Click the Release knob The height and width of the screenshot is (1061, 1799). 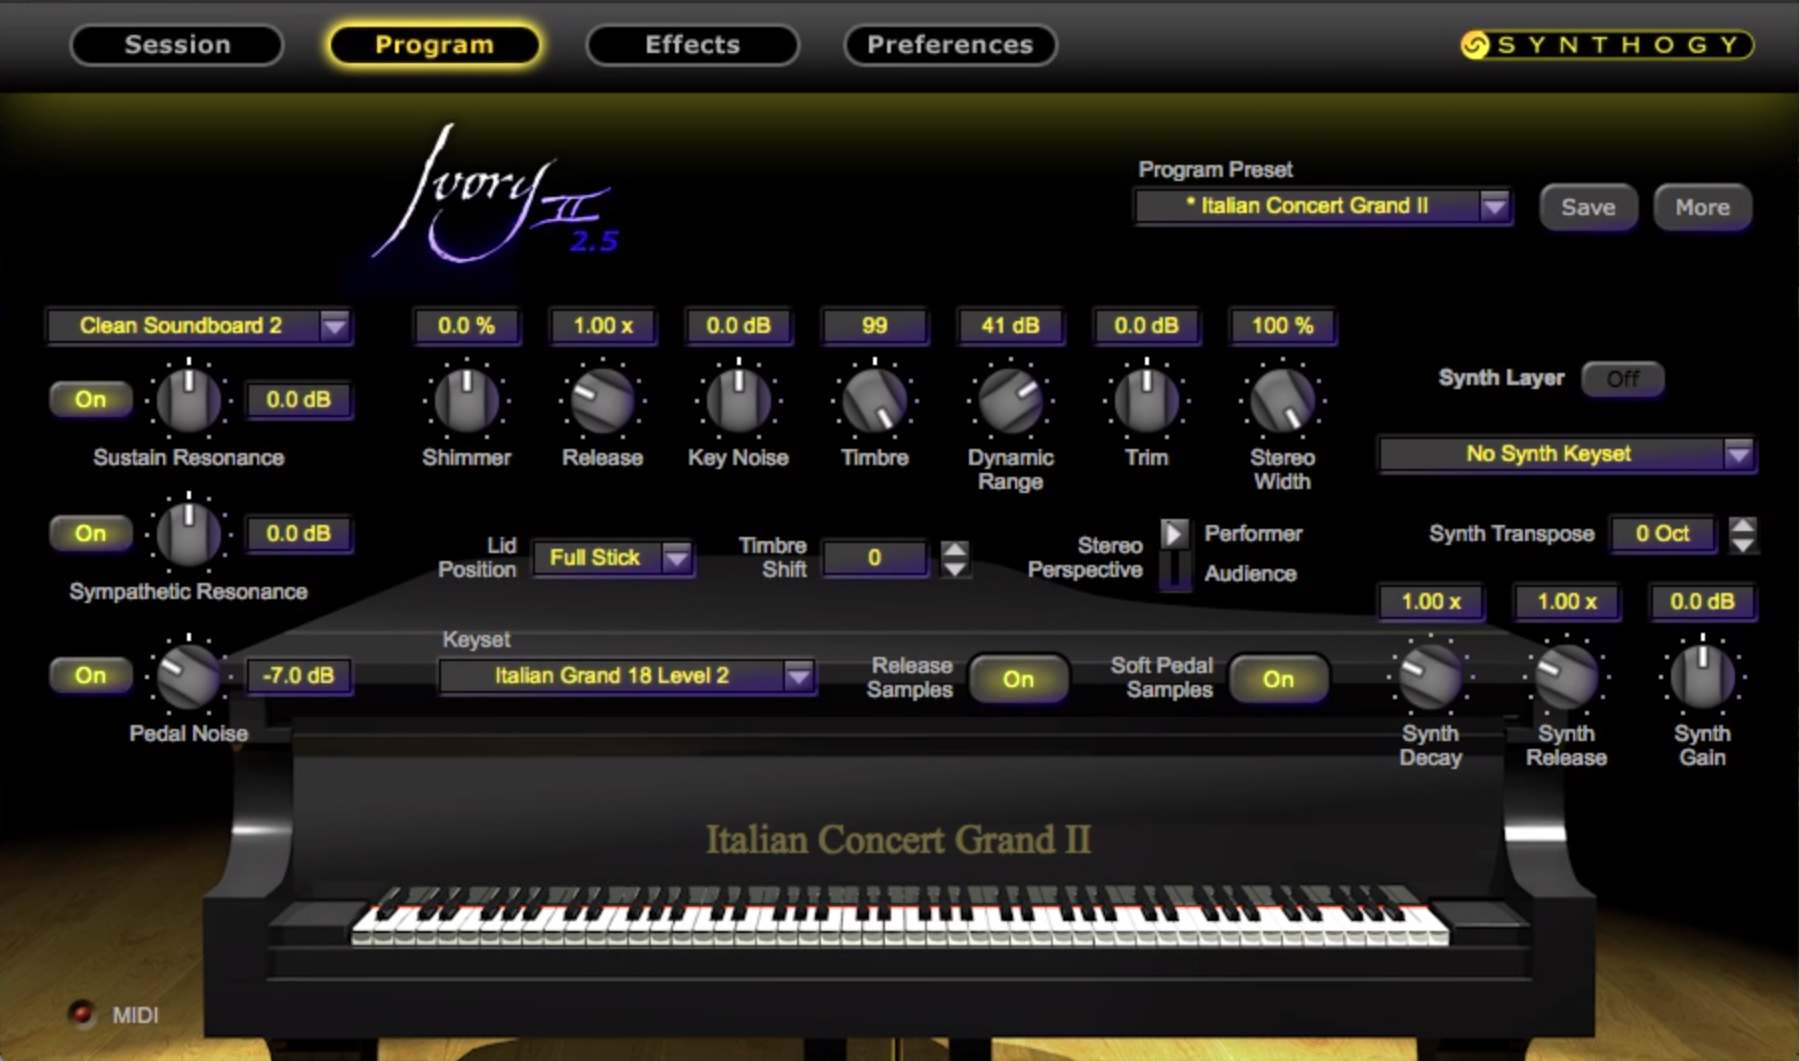[x=602, y=400]
